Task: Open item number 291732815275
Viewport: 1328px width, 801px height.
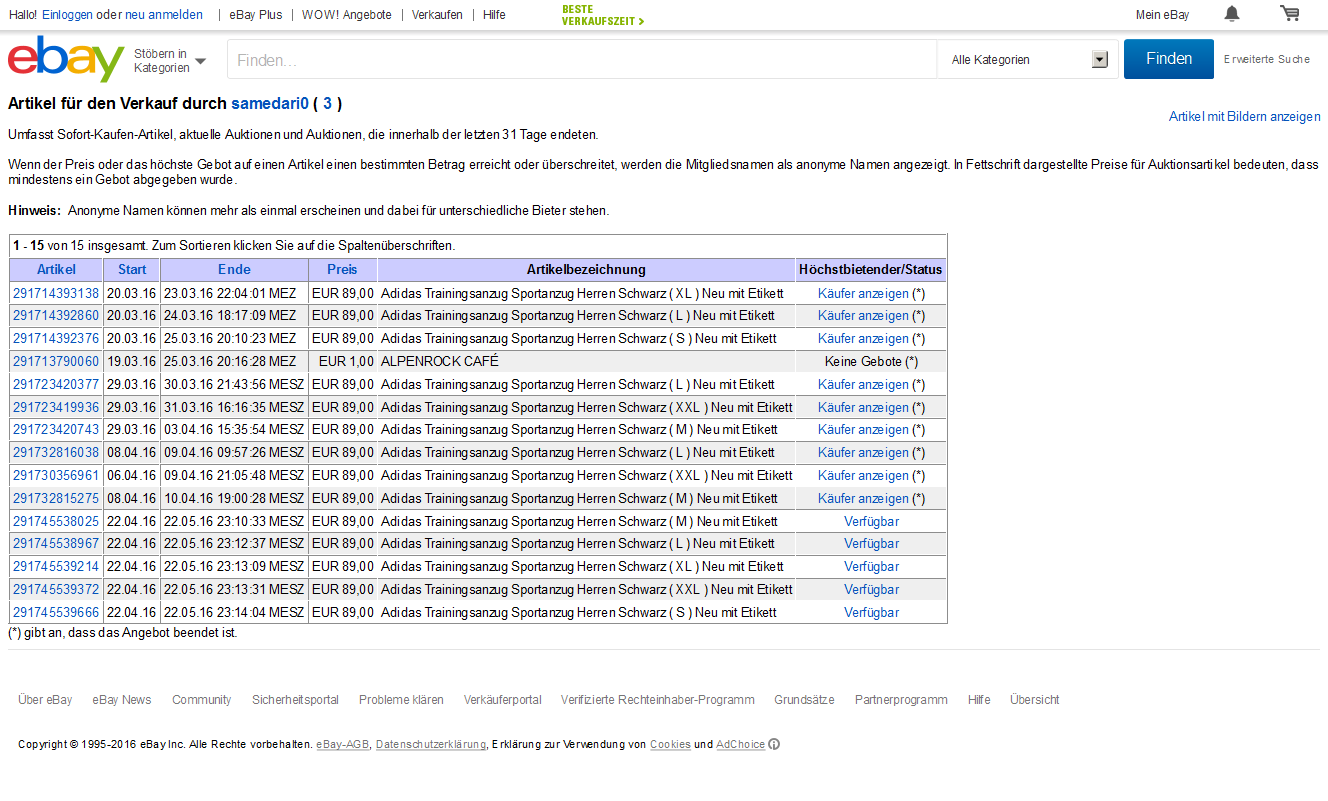Action: coord(56,498)
